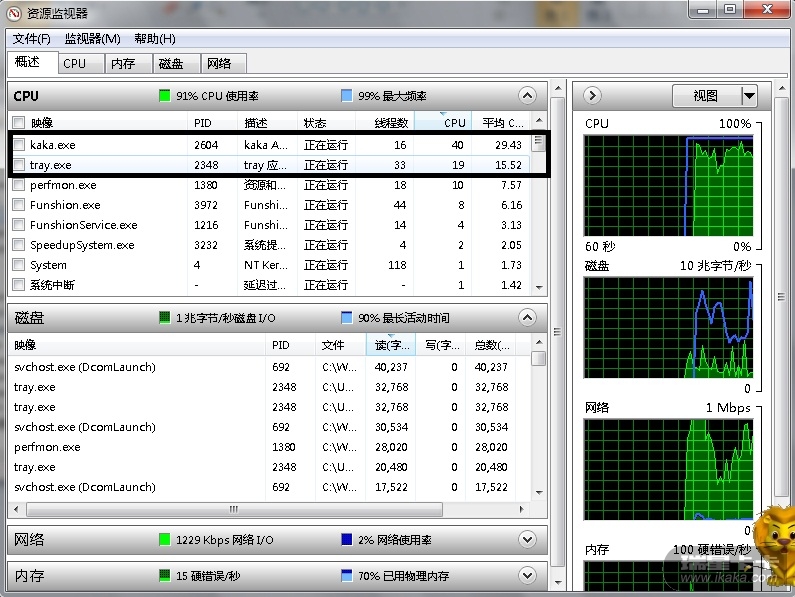Select the 概述 tab

(32, 62)
